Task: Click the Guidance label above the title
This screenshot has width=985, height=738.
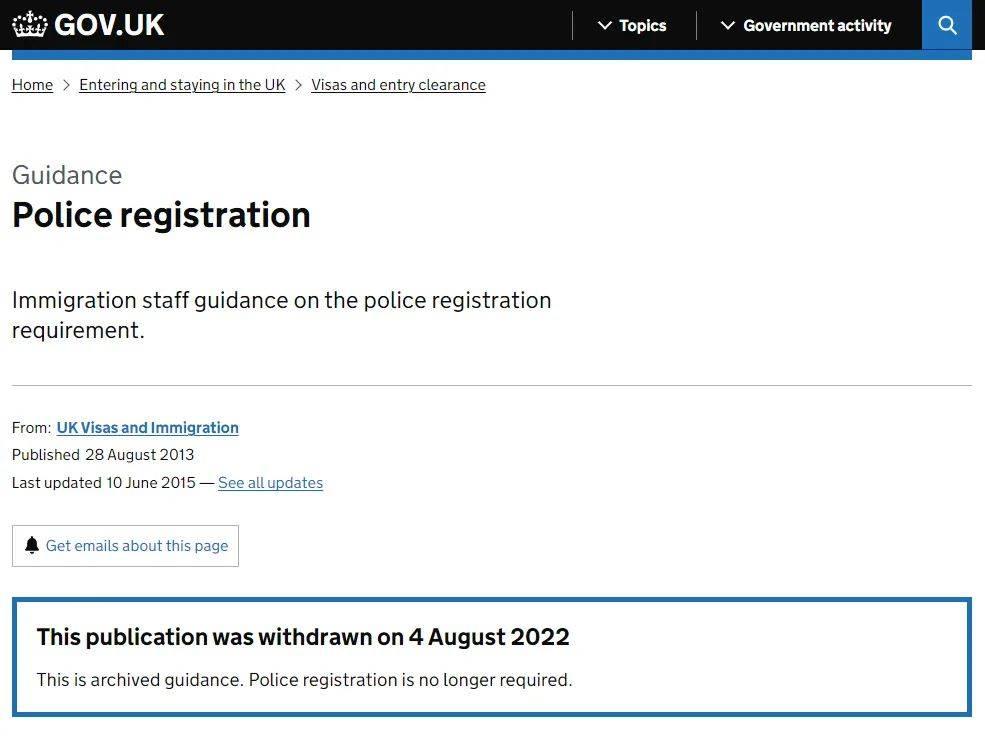Action: (x=67, y=175)
